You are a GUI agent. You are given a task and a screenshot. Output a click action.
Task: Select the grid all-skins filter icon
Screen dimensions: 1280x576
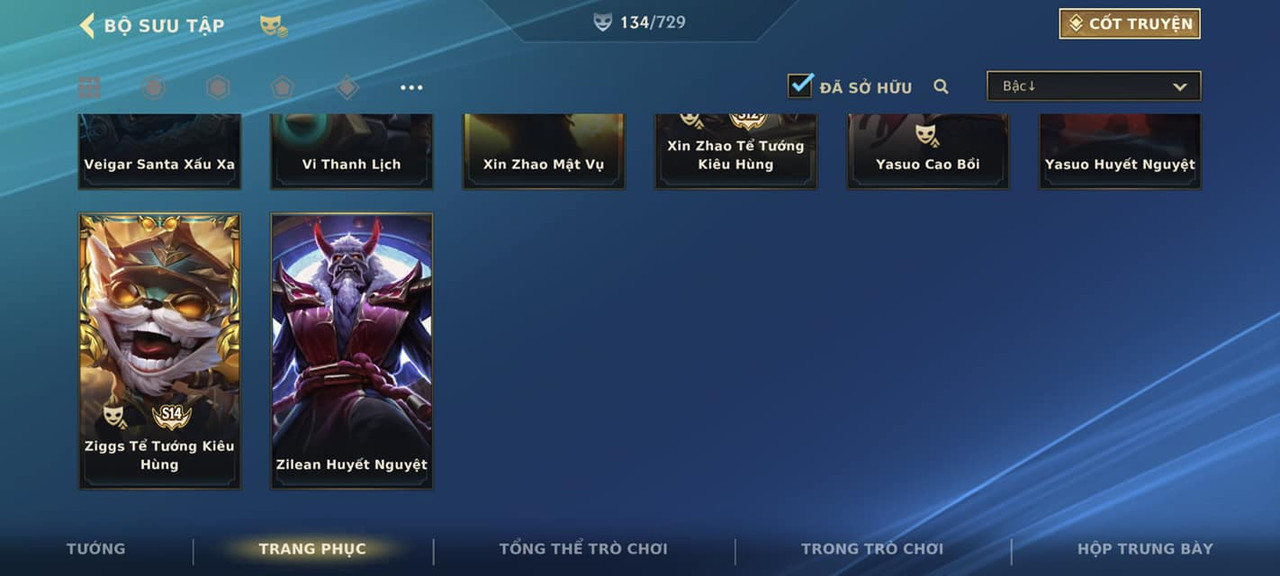point(89,88)
